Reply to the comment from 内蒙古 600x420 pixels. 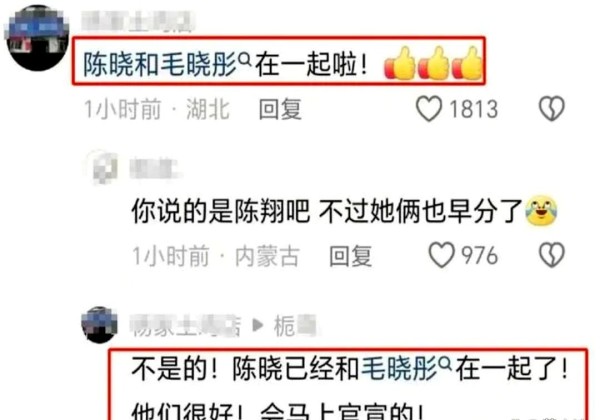(351, 256)
